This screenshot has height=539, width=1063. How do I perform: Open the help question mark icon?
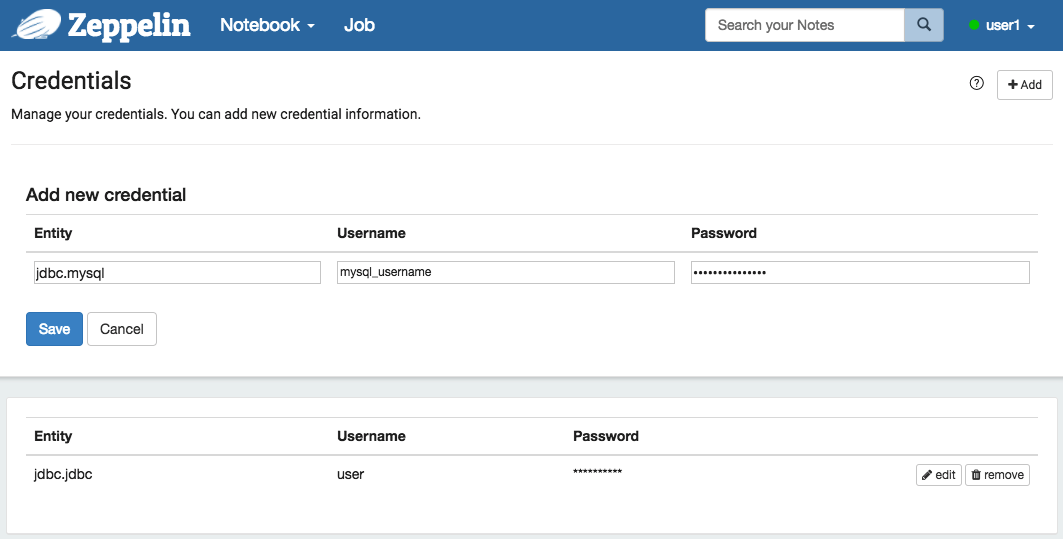[x=977, y=84]
